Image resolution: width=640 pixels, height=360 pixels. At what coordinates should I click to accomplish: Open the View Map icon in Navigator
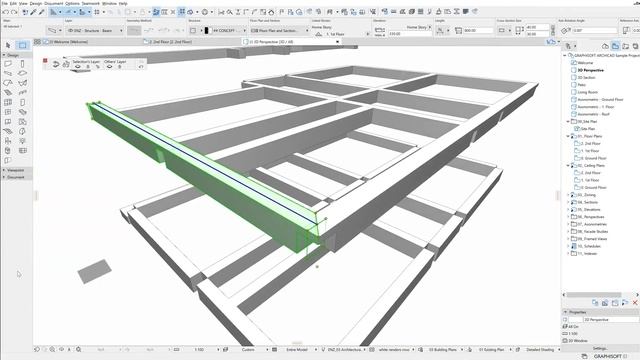615,46
